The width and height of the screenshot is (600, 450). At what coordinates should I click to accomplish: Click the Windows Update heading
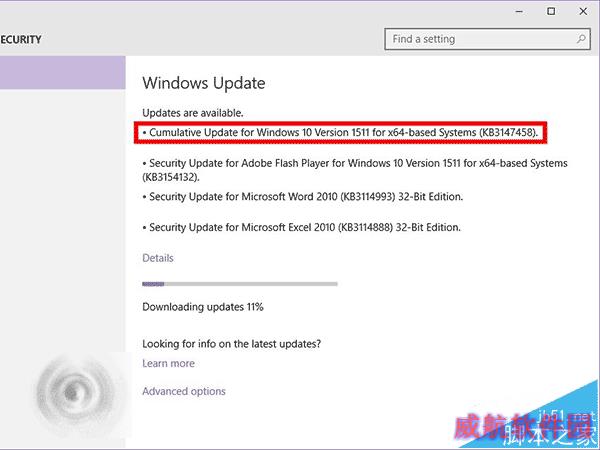(204, 83)
